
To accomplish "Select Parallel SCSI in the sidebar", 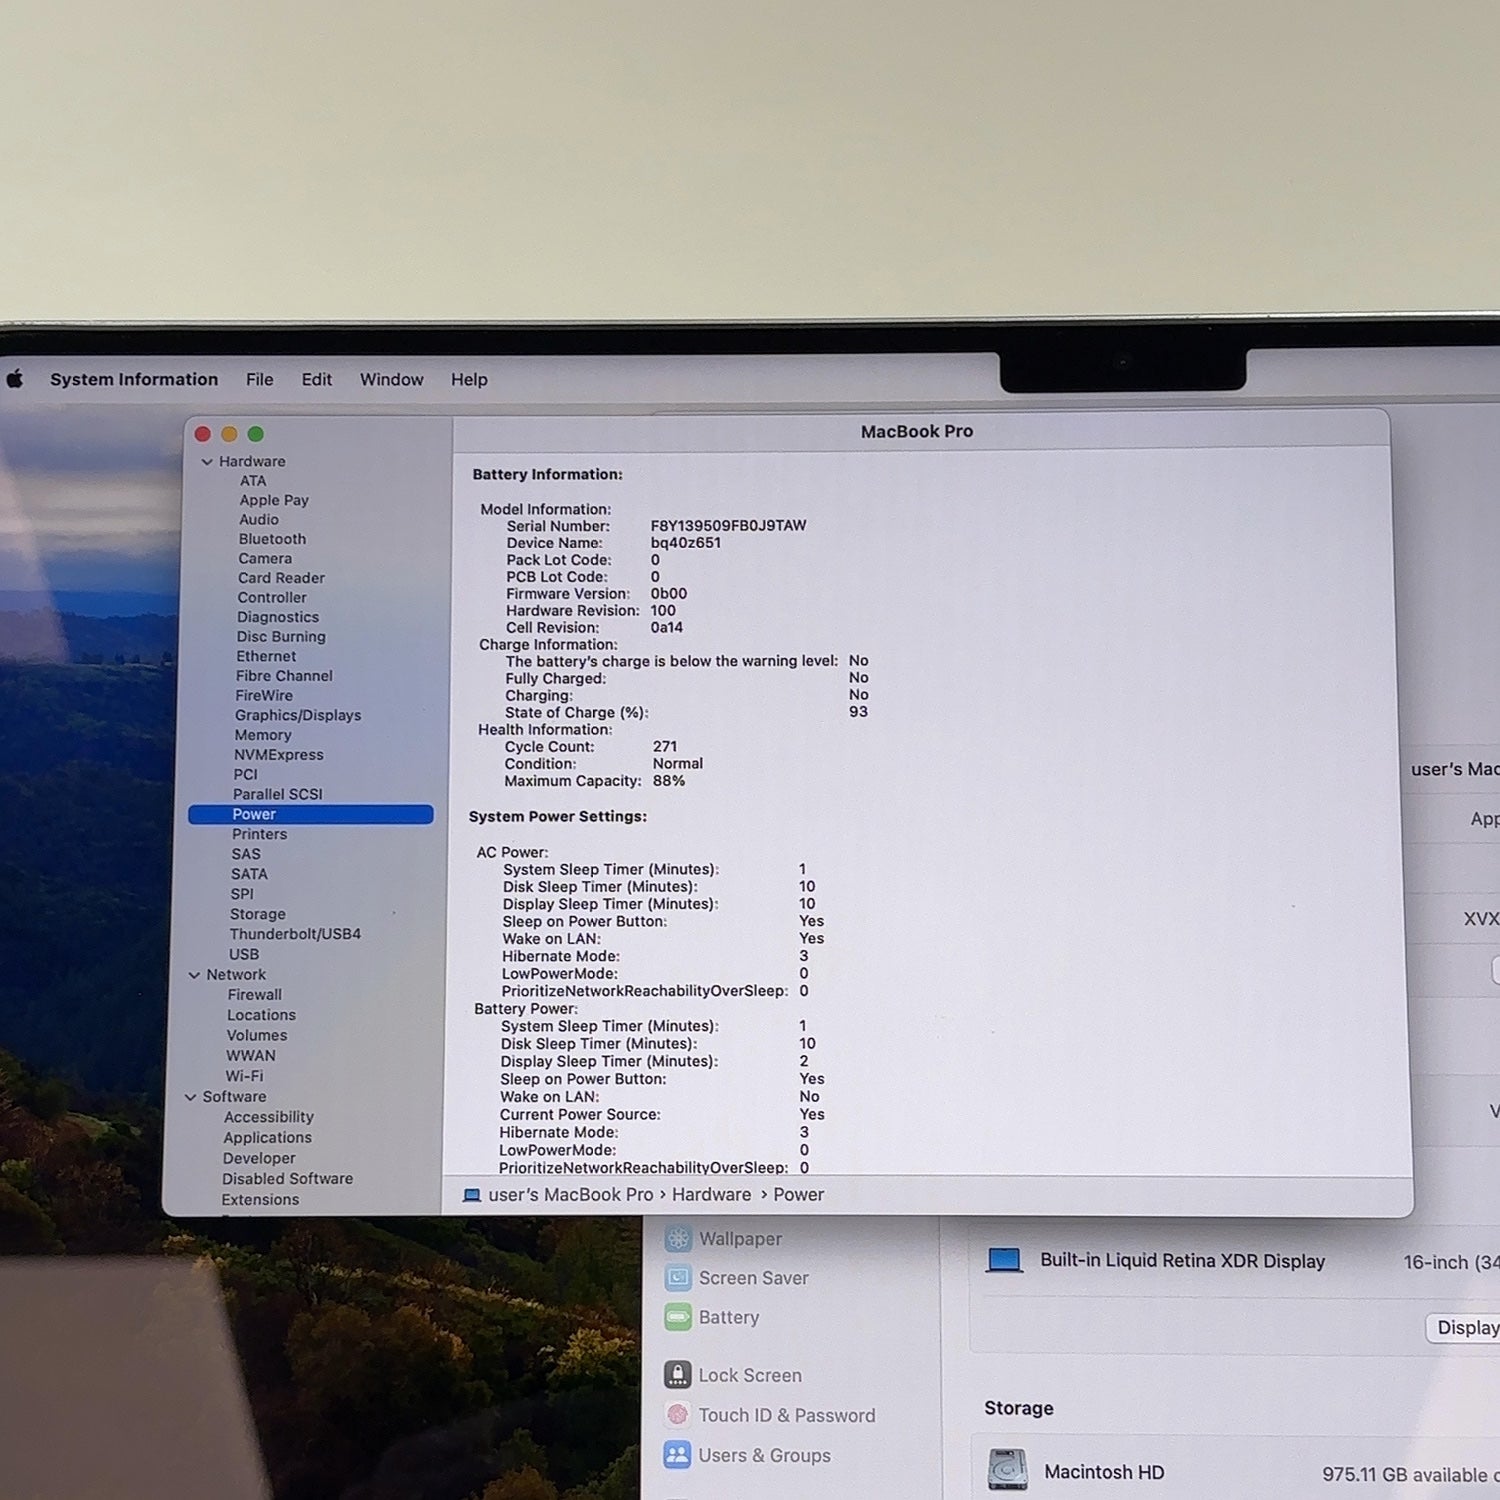I will [x=278, y=794].
